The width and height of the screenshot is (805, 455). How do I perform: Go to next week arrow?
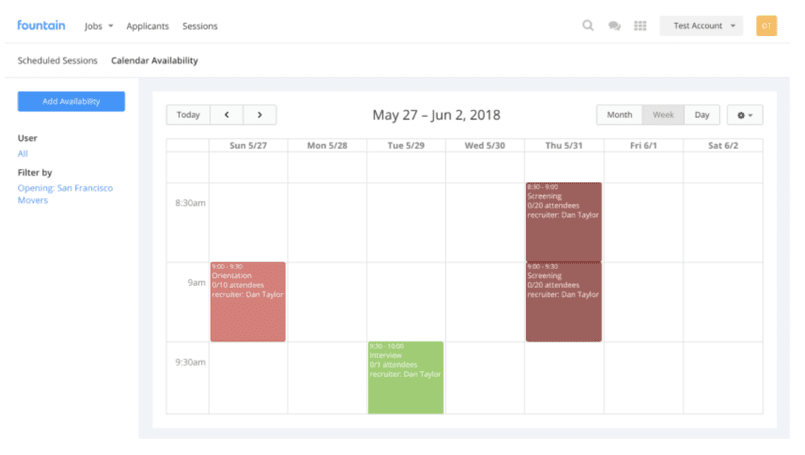click(260, 115)
